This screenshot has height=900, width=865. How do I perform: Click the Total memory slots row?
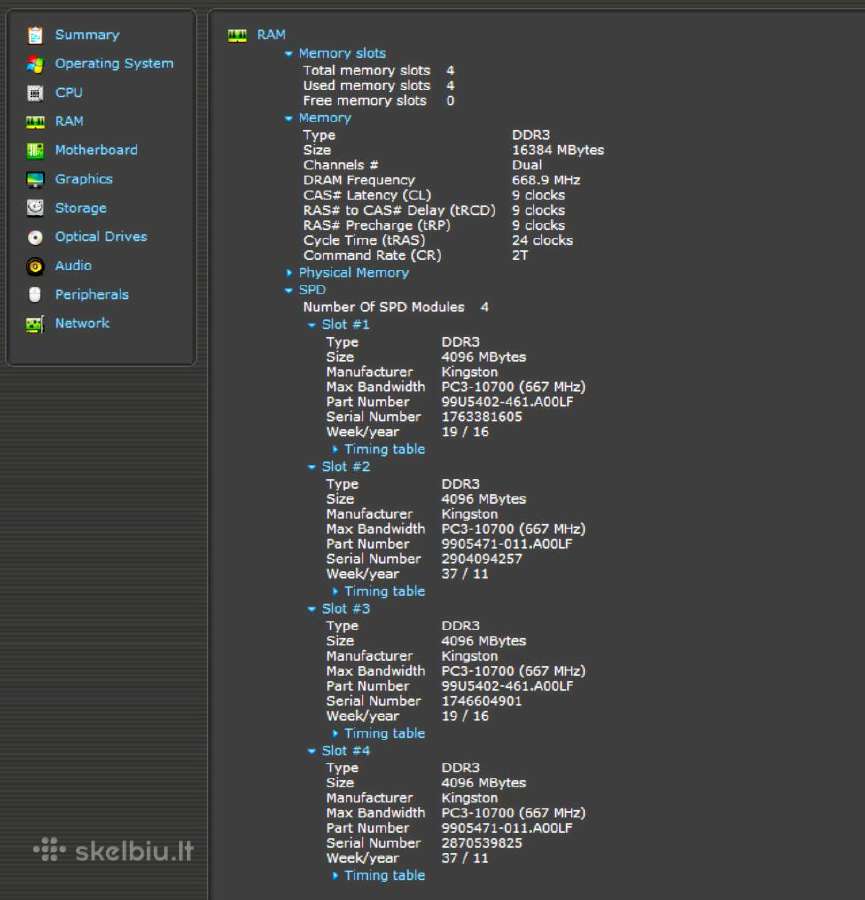pyautogui.click(x=379, y=70)
